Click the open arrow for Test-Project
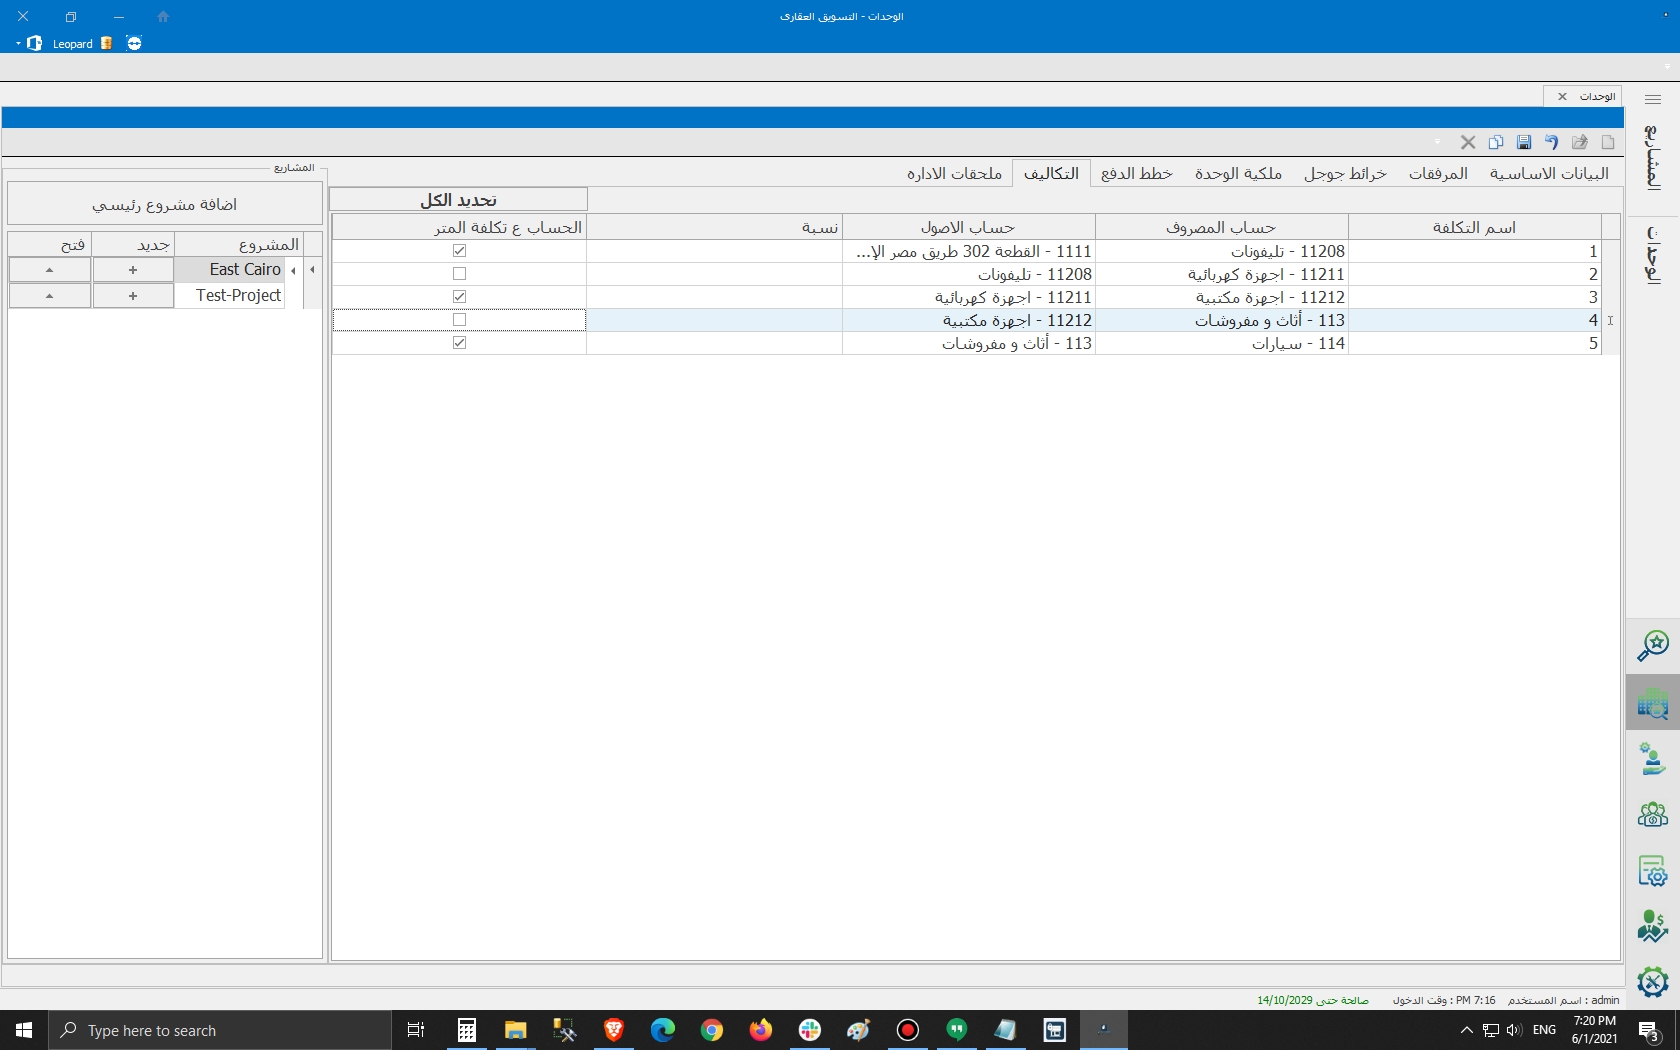 pyautogui.click(x=49, y=296)
